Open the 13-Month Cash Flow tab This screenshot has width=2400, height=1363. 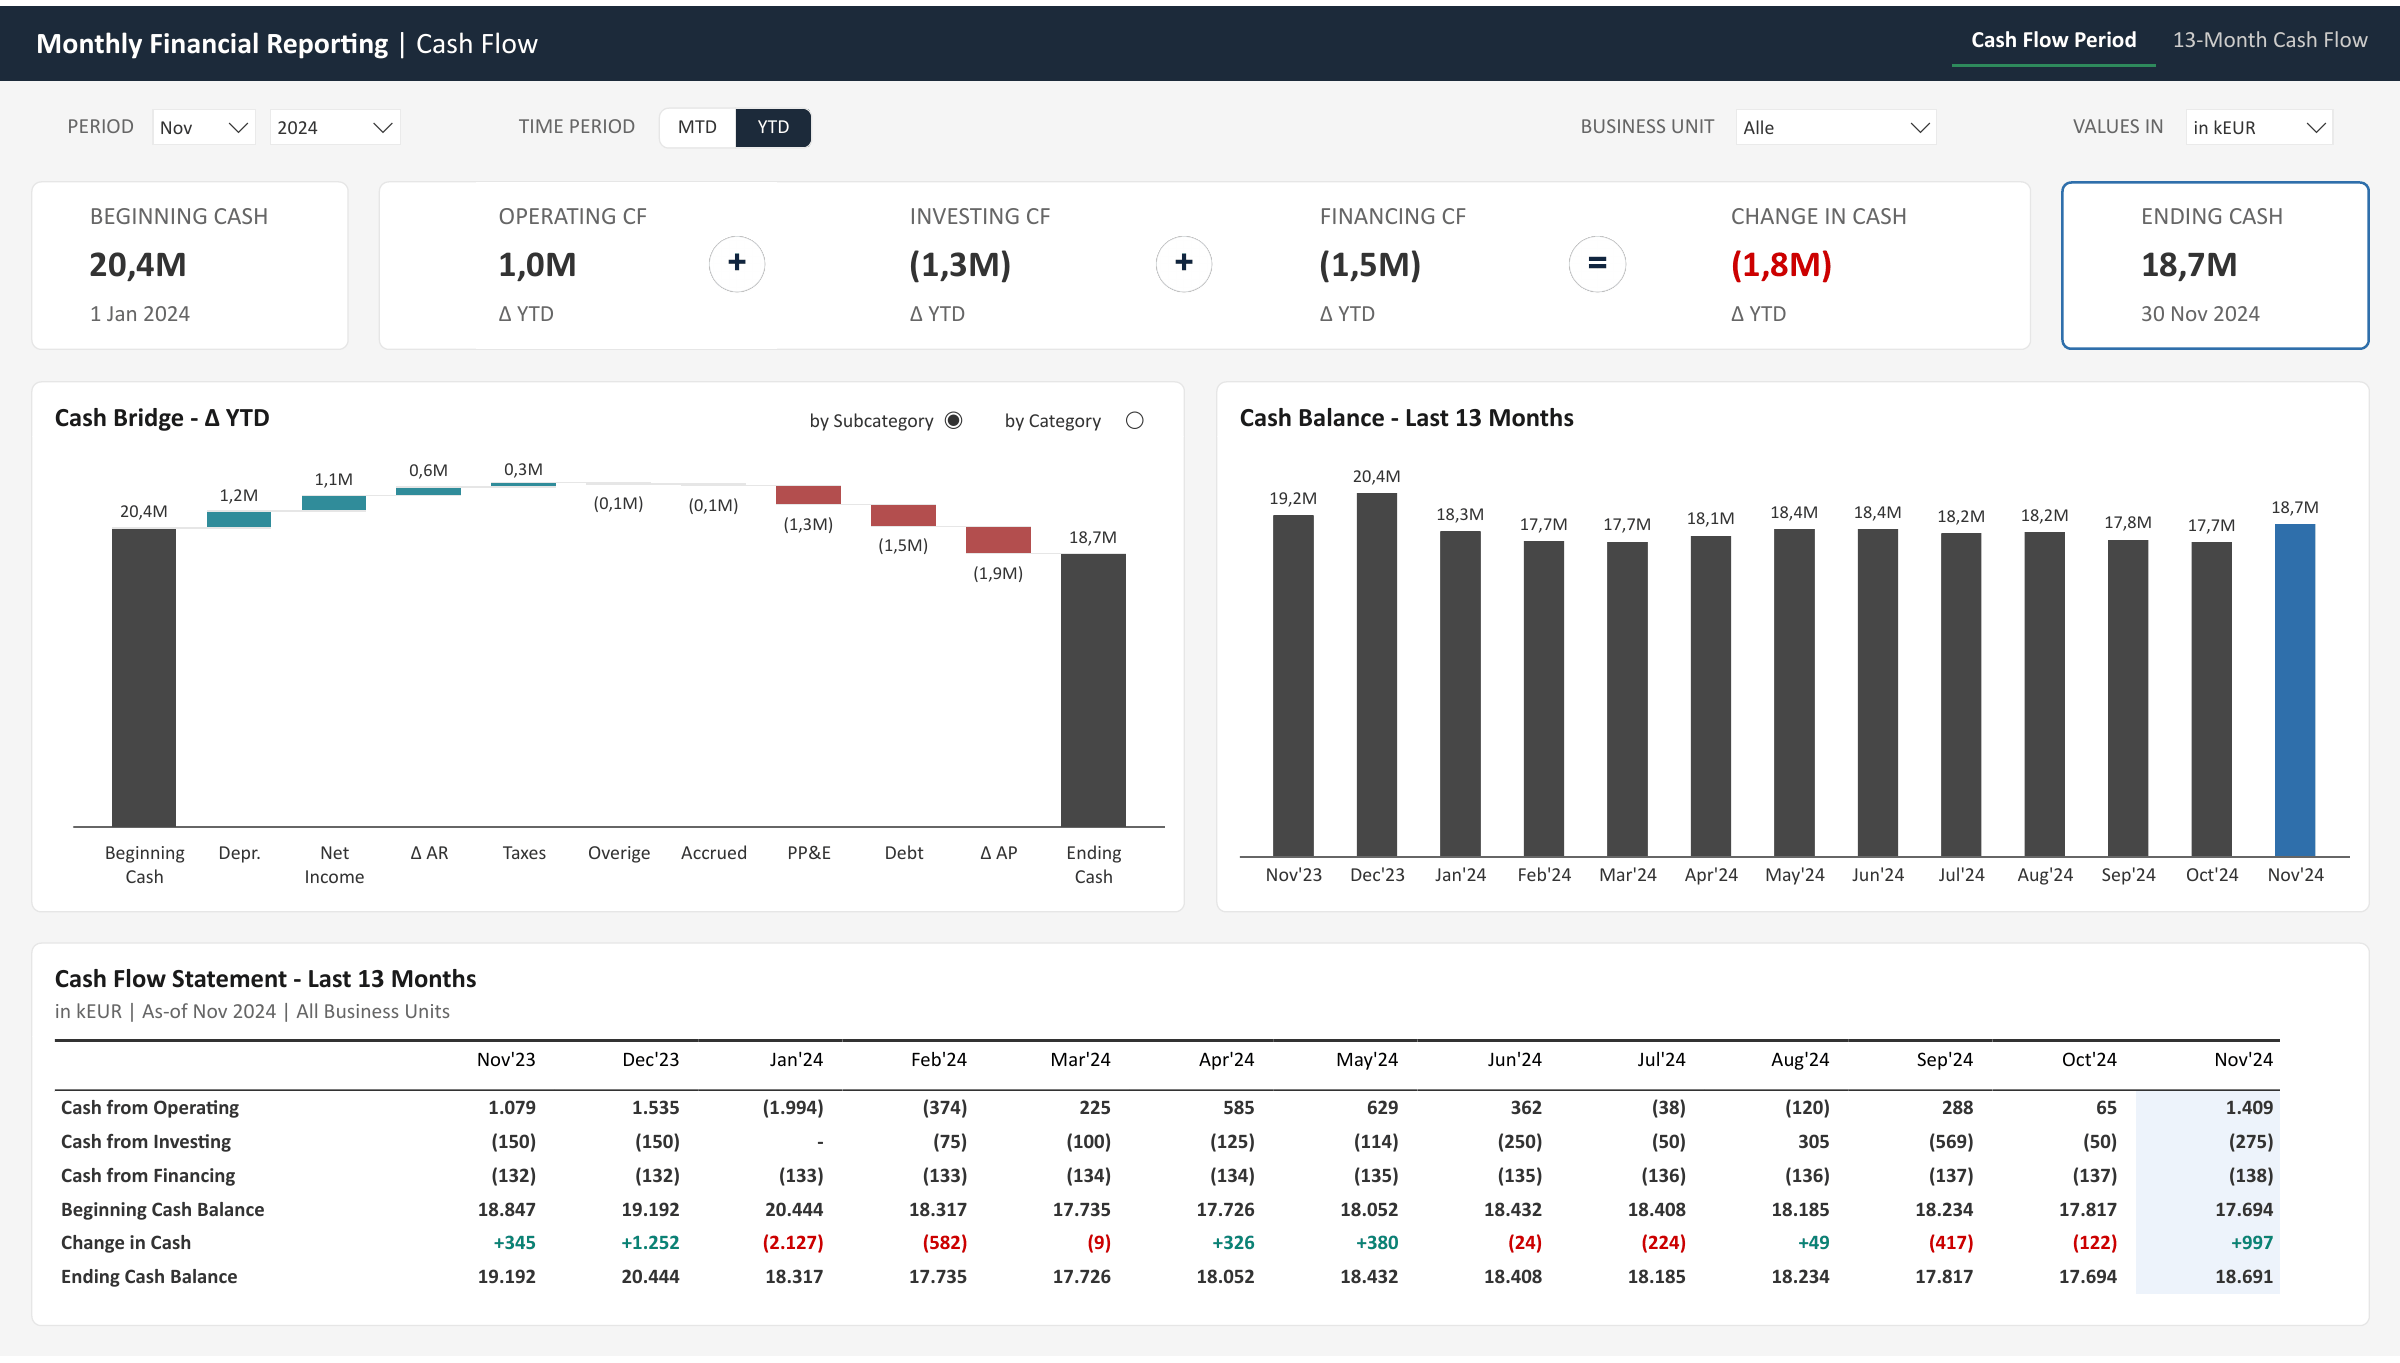pyautogui.click(x=2270, y=41)
